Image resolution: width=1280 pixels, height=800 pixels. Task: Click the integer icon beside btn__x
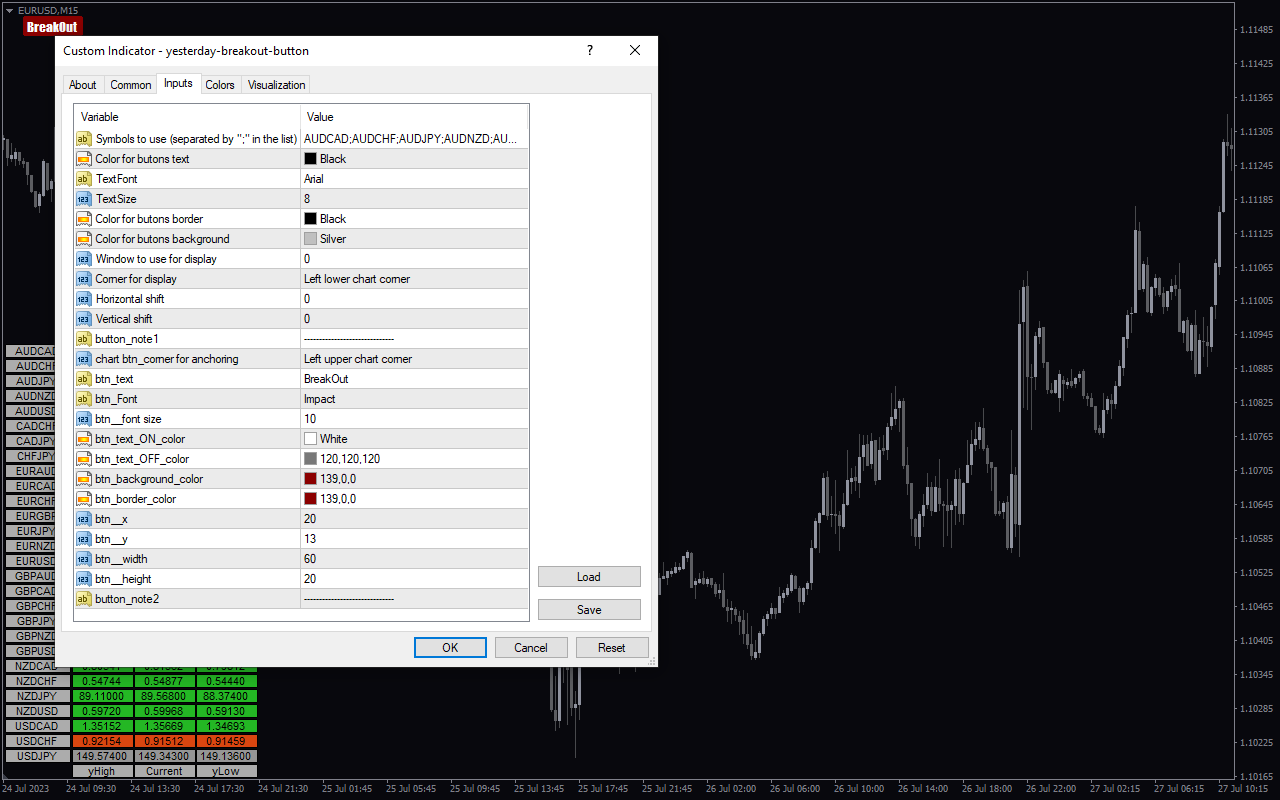coord(84,519)
